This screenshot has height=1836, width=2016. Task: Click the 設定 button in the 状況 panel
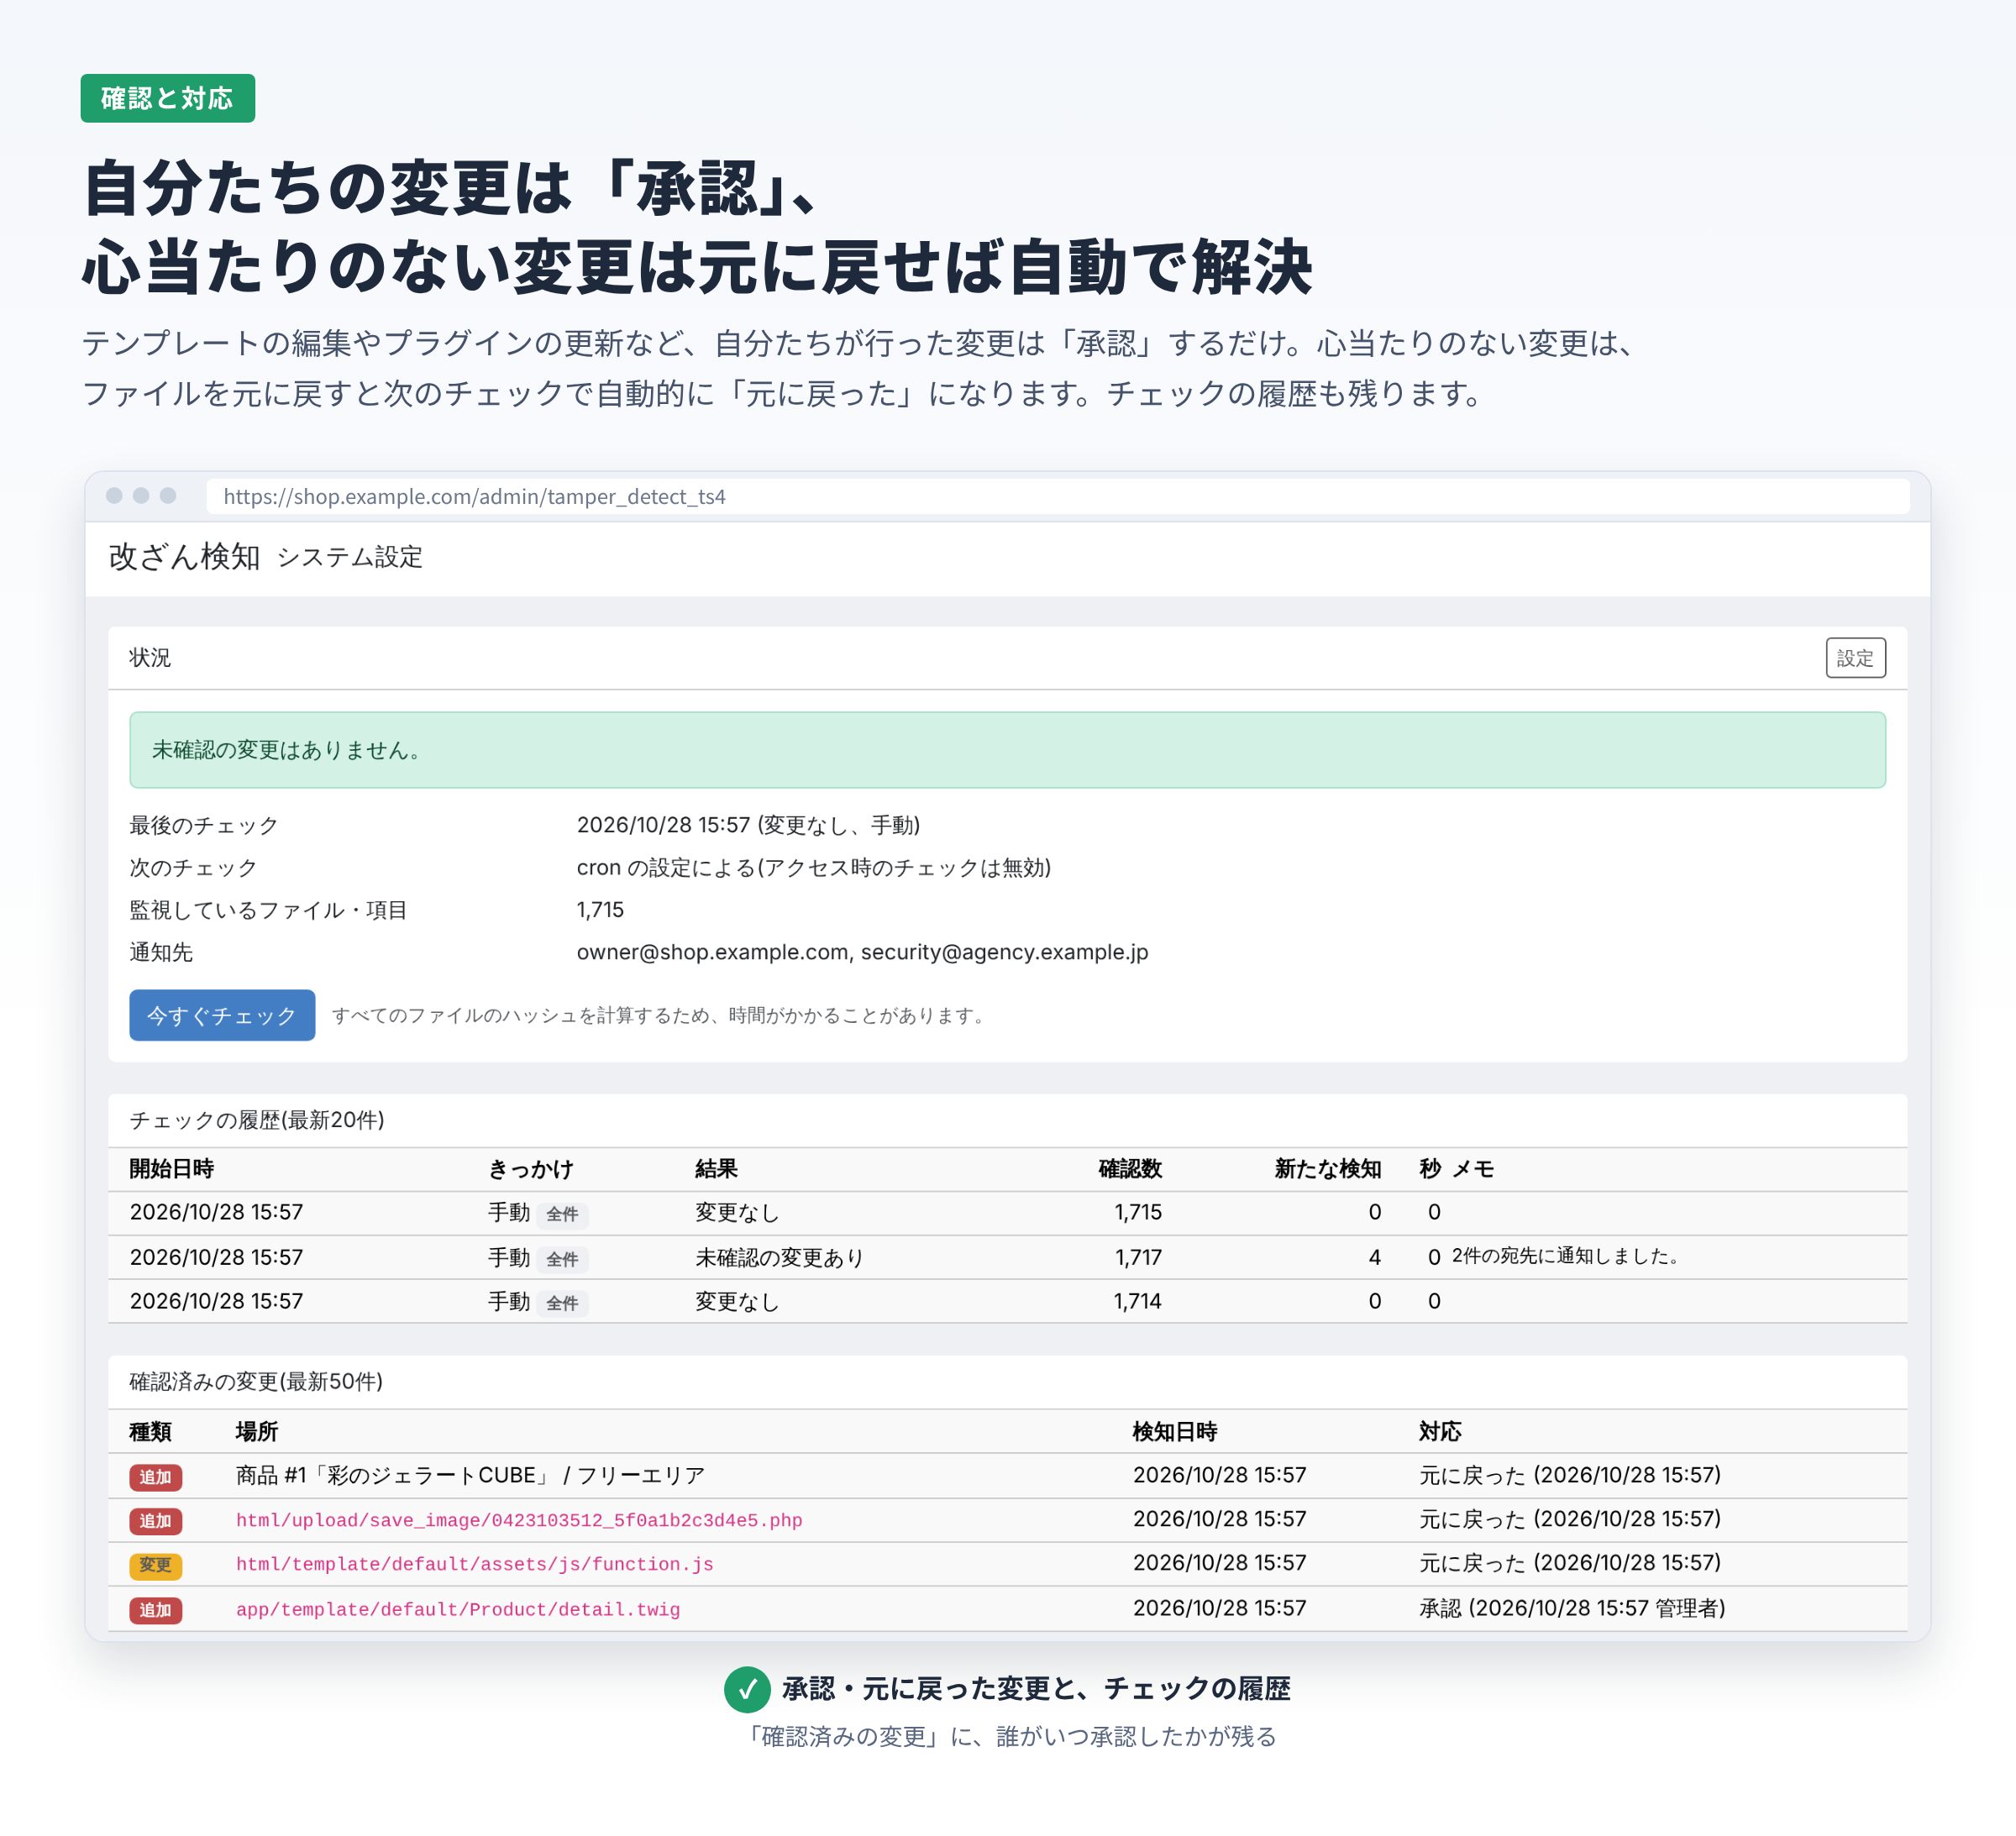tap(1855, 658)
